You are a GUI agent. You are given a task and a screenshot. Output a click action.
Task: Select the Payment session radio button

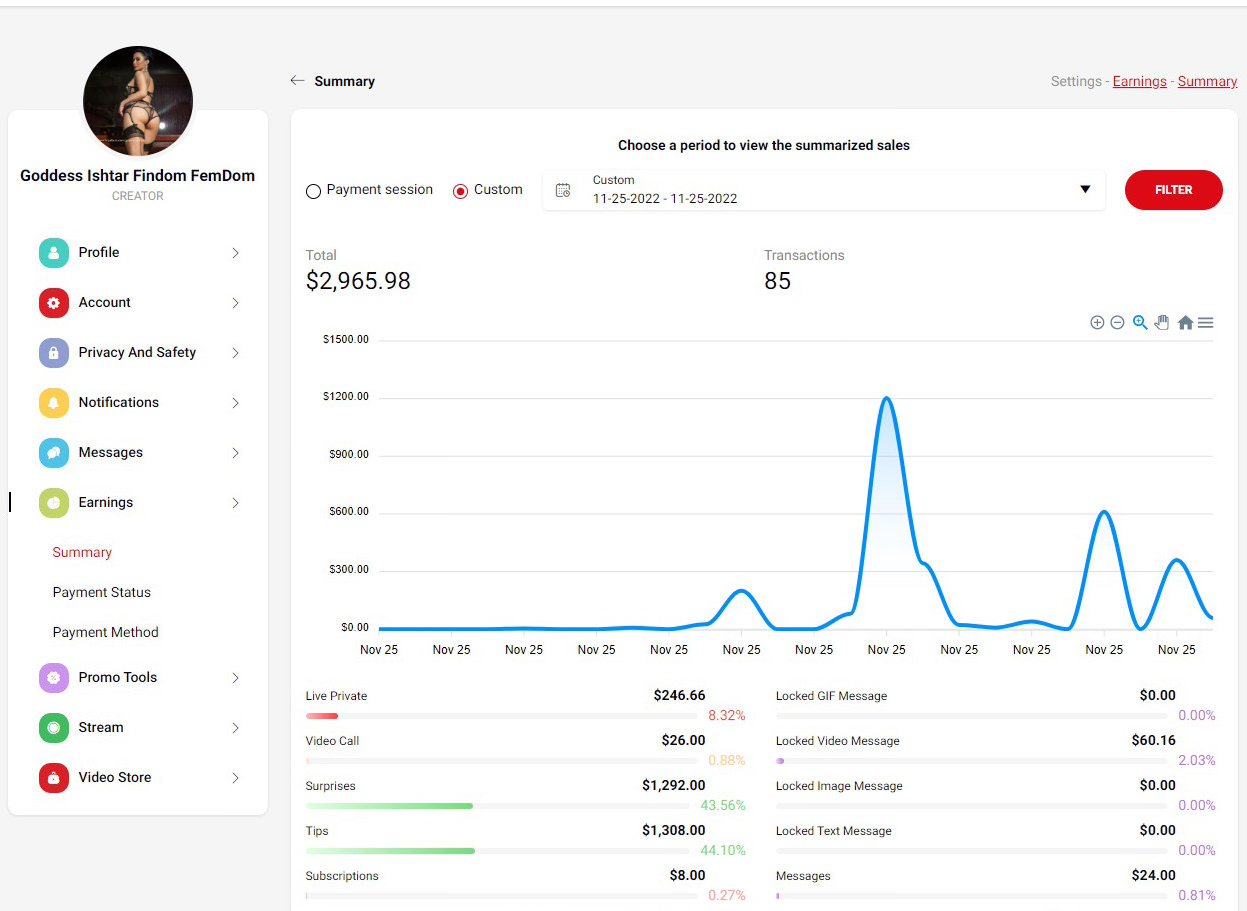coord(313,191)
